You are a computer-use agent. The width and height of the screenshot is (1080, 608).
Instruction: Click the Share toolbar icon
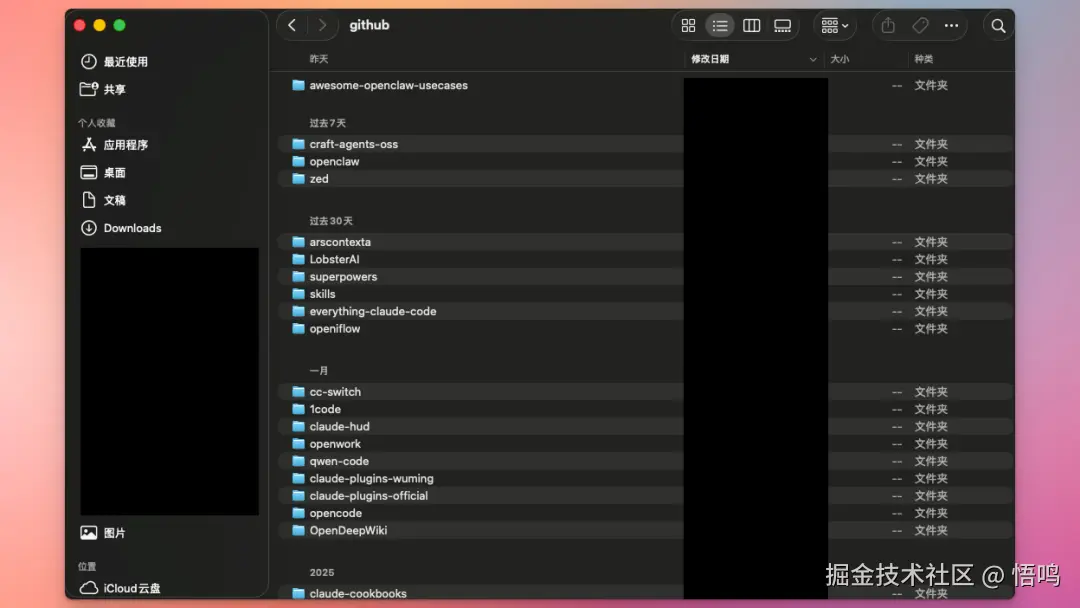889,26
